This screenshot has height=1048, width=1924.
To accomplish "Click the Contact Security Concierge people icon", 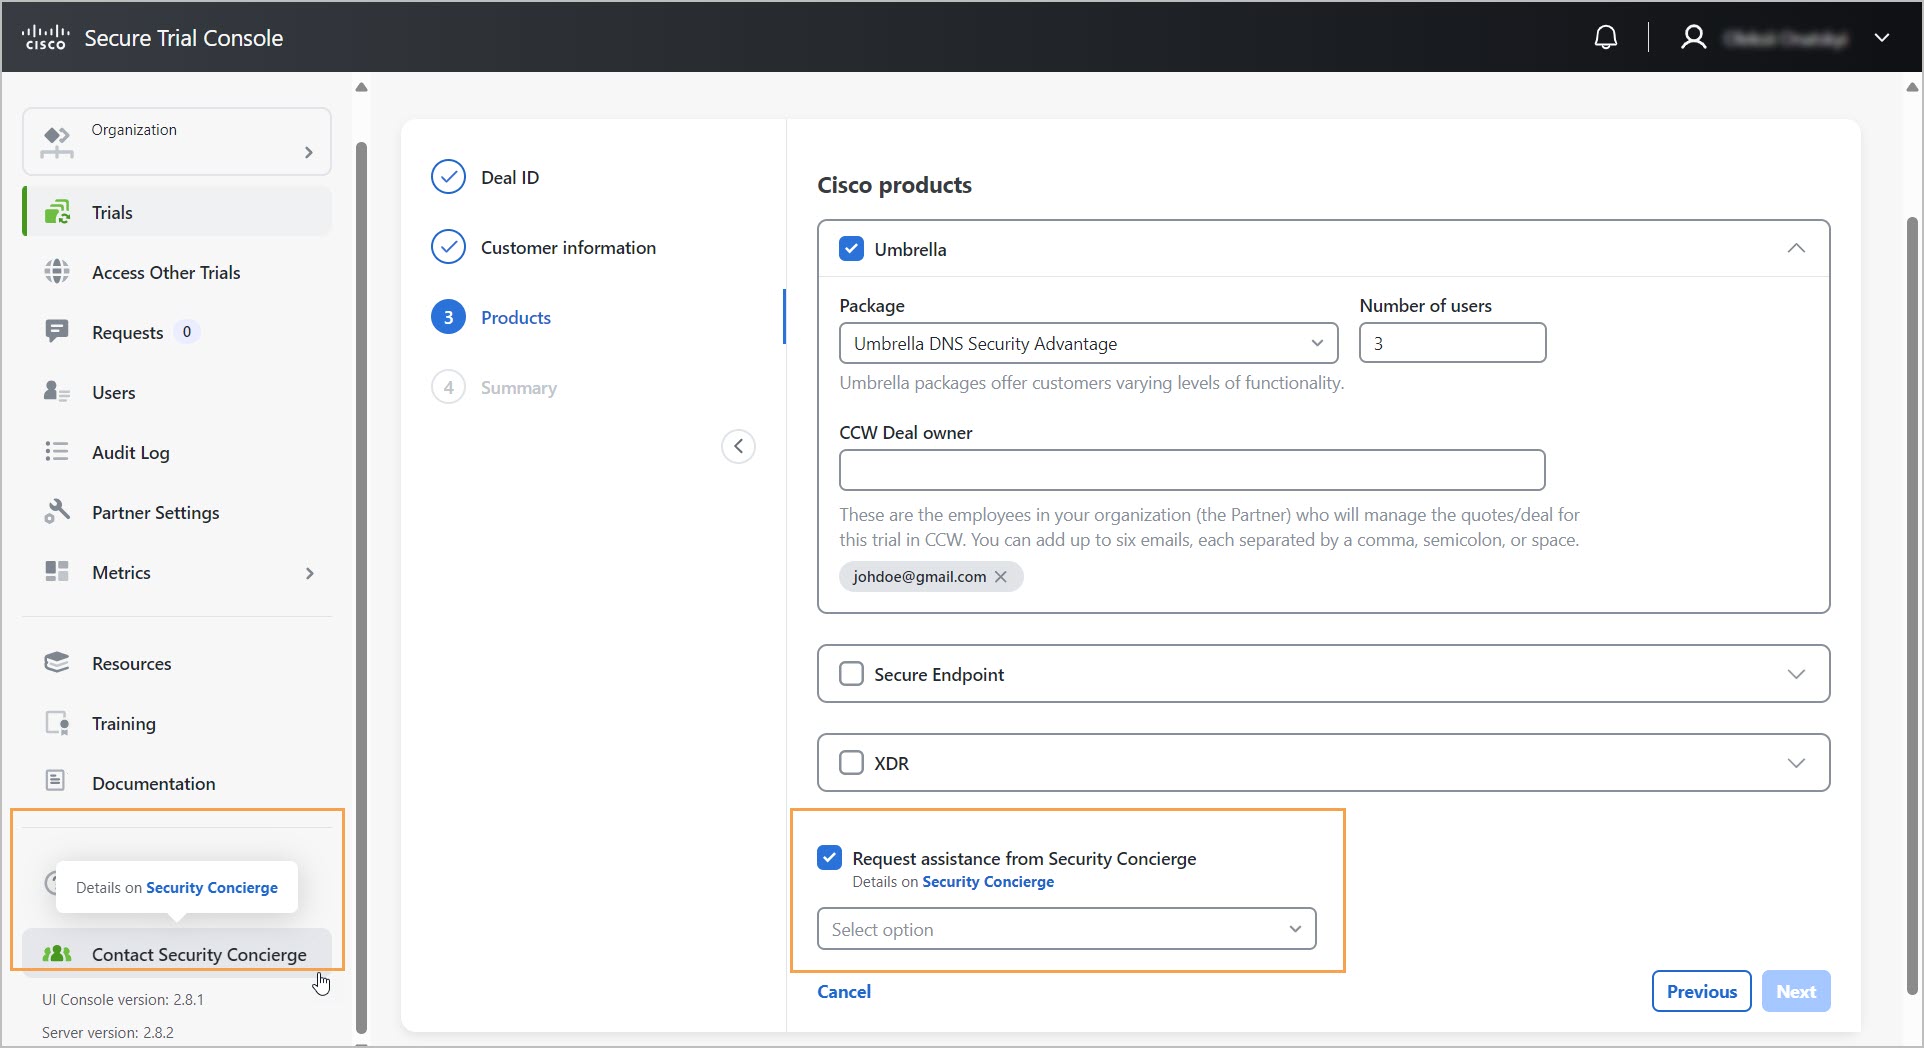I will tap(57, 953).
